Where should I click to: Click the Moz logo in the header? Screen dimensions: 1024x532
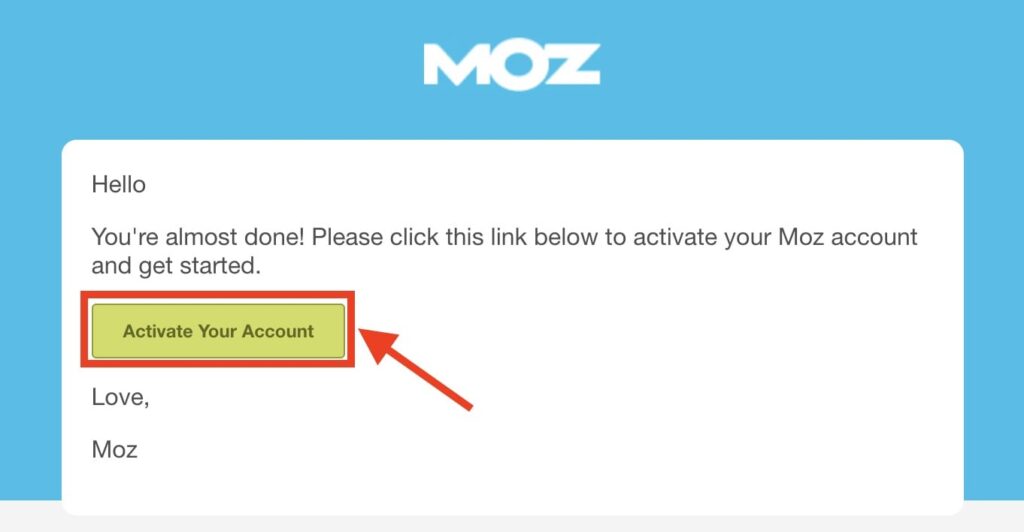[x=511, y=66]
